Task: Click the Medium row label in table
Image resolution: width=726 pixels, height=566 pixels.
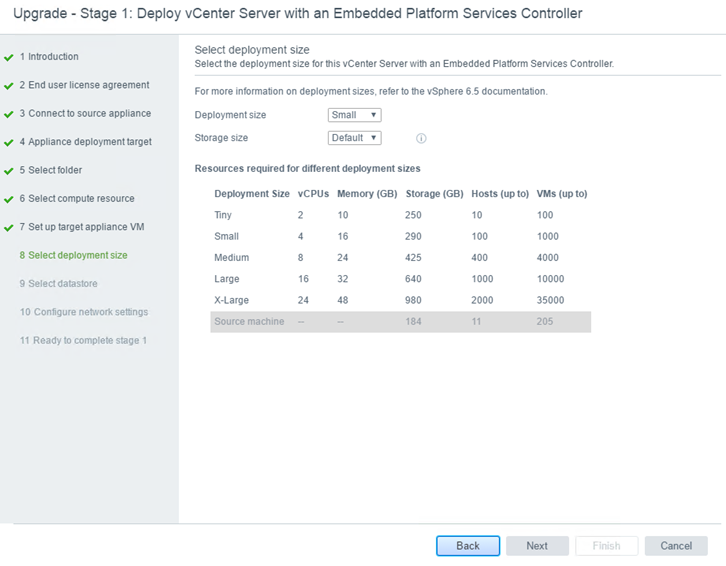Action: point(232,258)
